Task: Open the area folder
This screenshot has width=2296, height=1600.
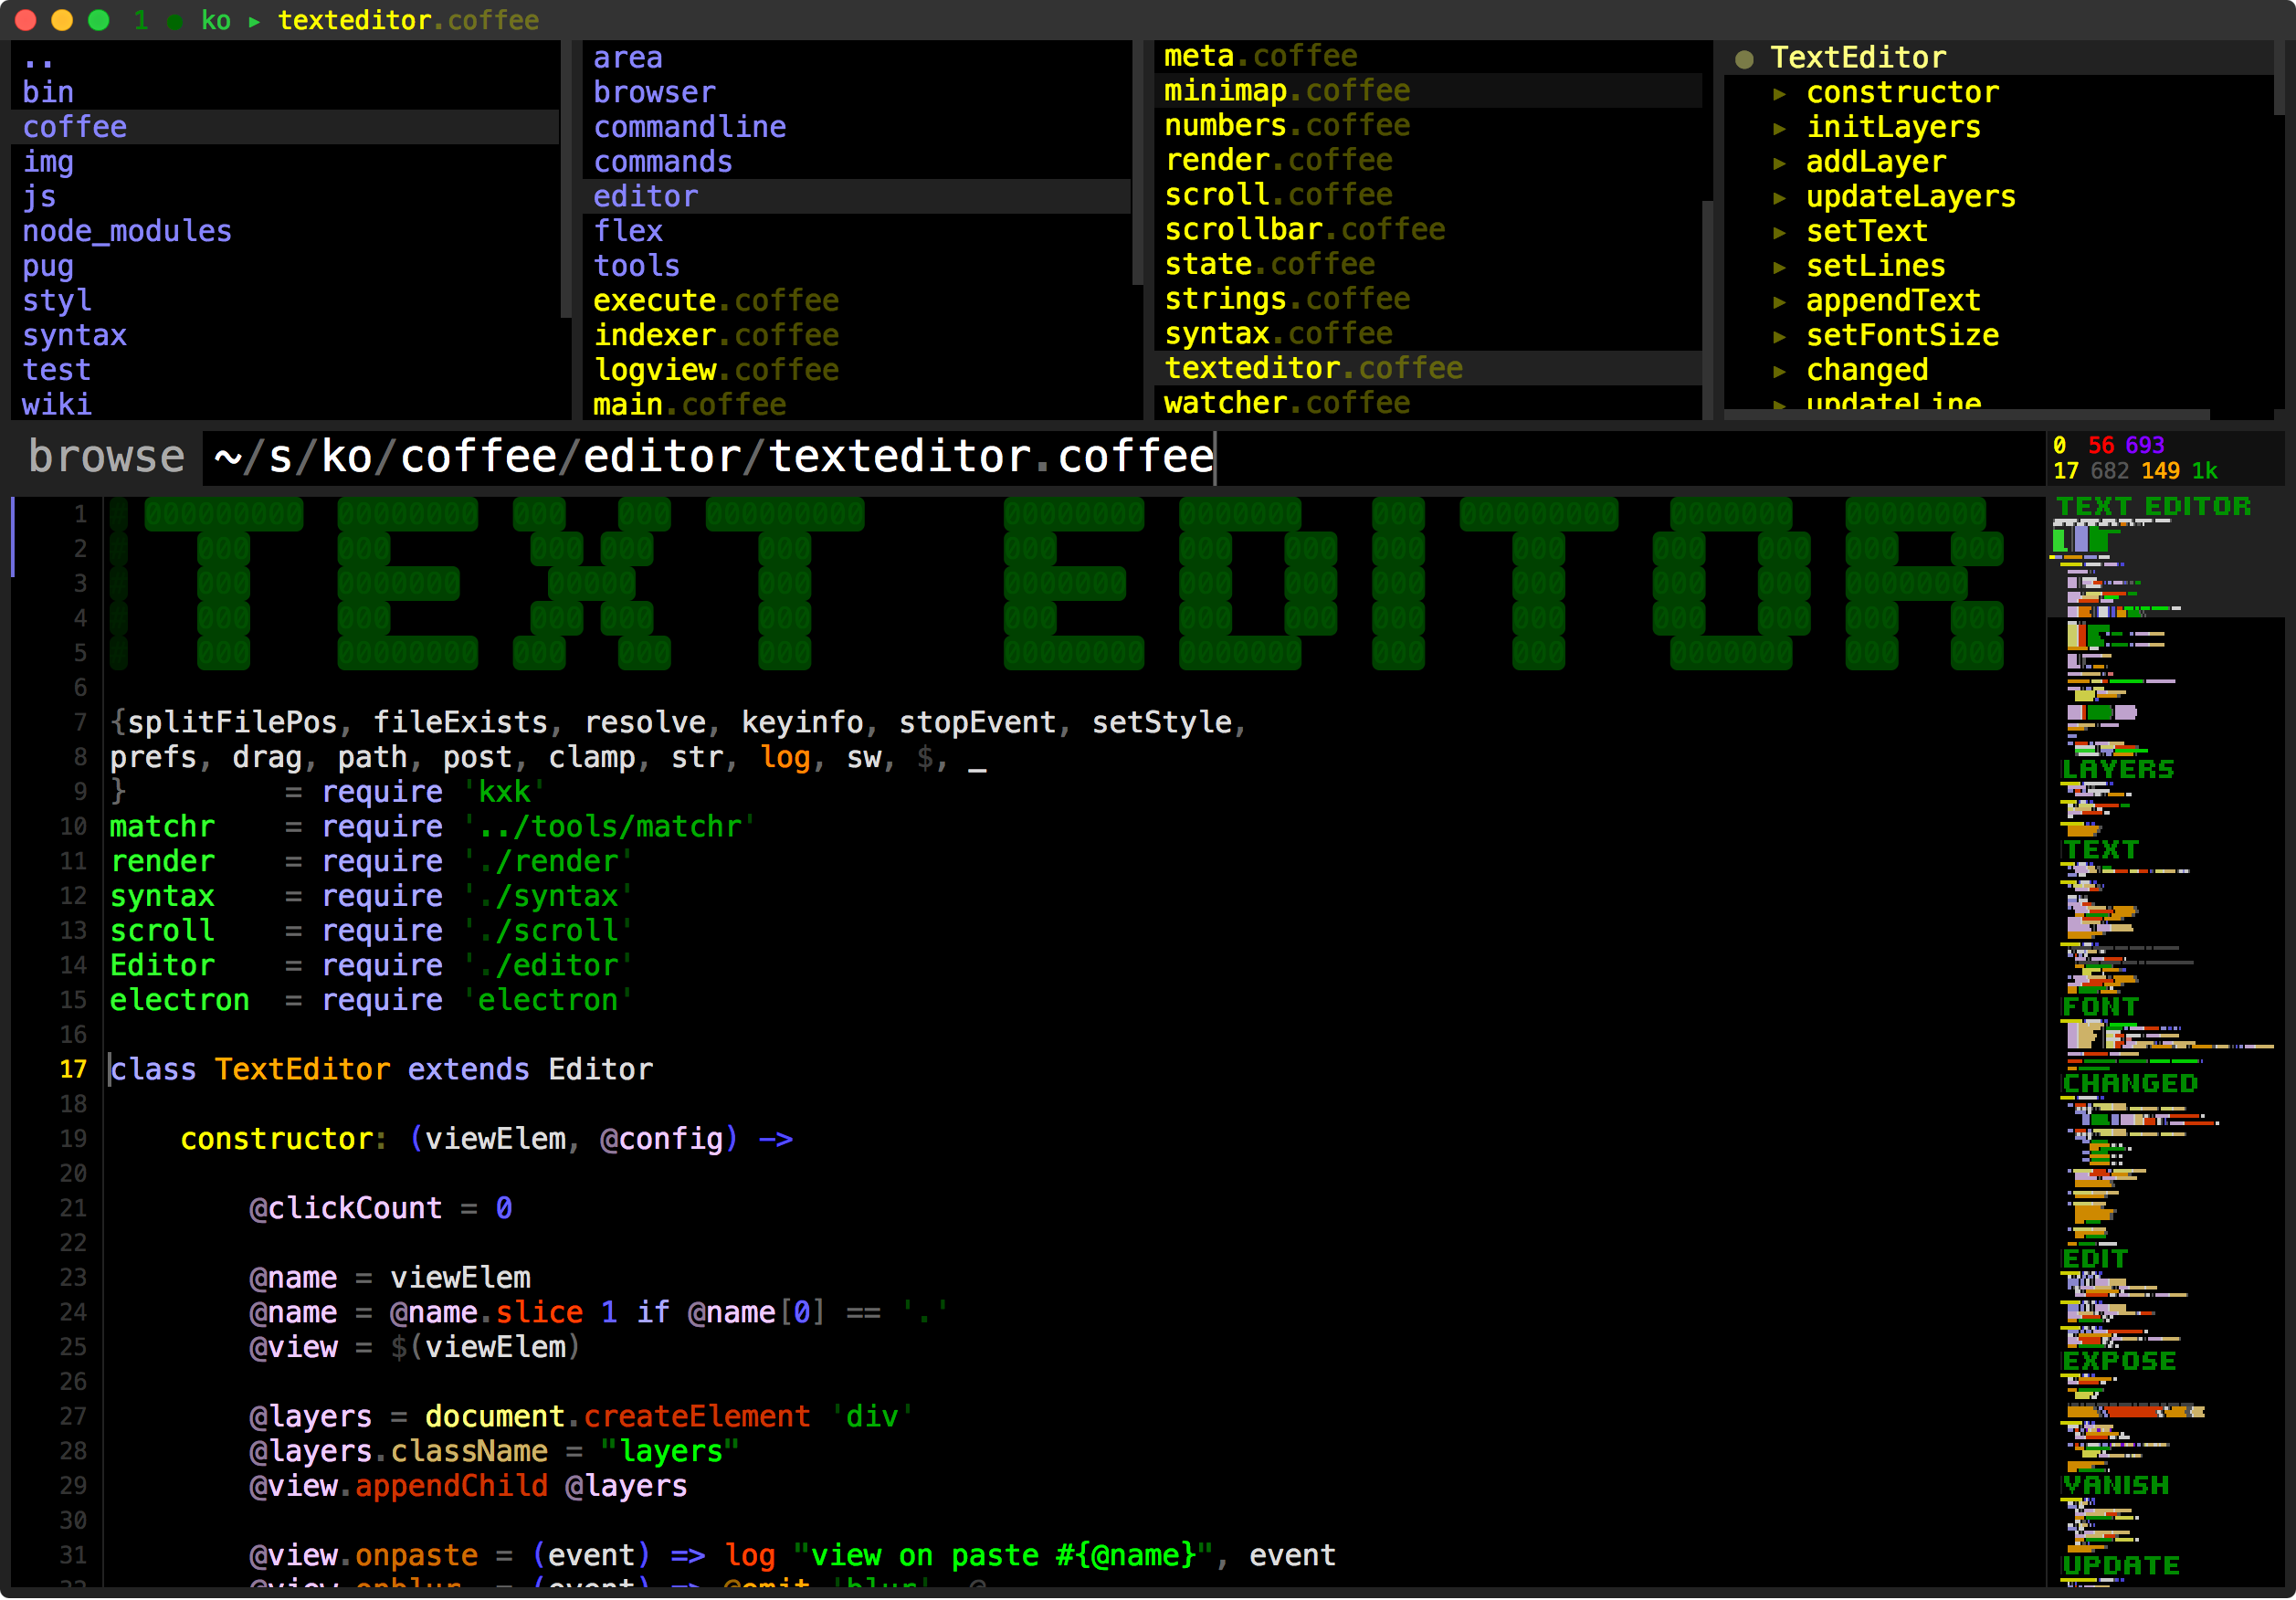Action: 856,58
